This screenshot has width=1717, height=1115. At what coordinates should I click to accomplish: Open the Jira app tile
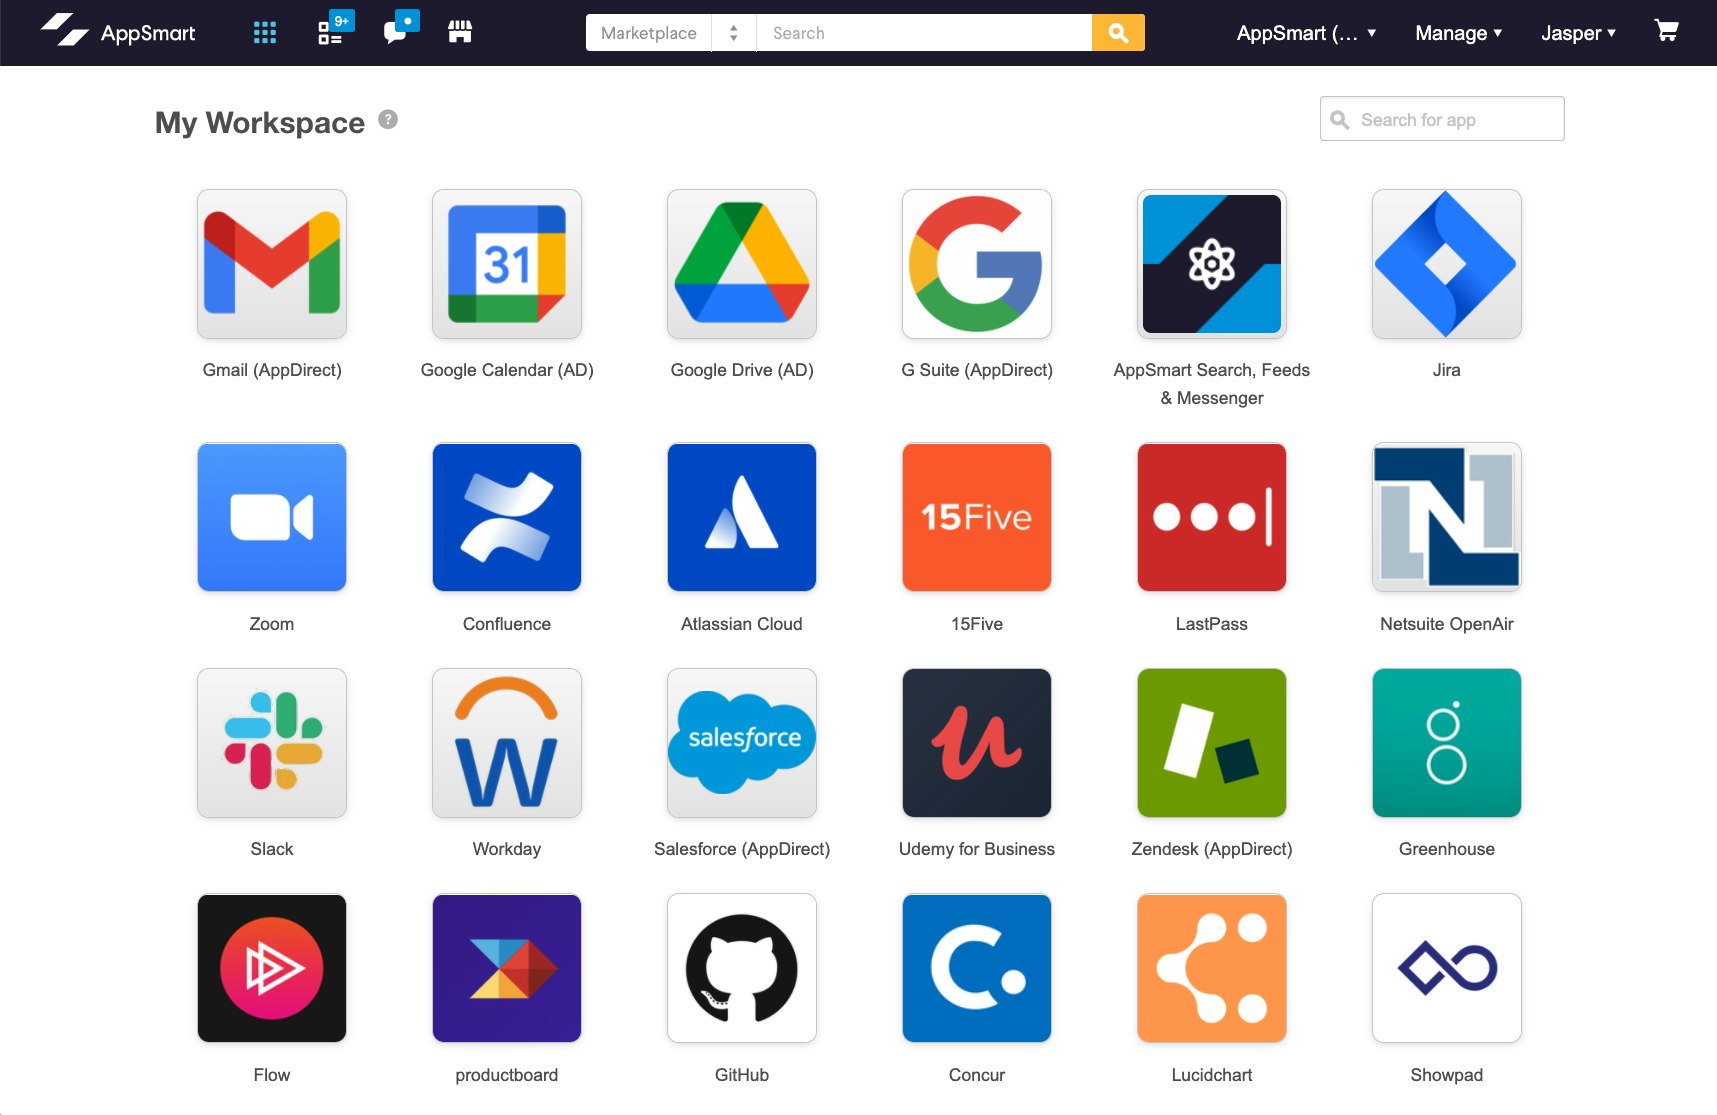(1447, 264)
